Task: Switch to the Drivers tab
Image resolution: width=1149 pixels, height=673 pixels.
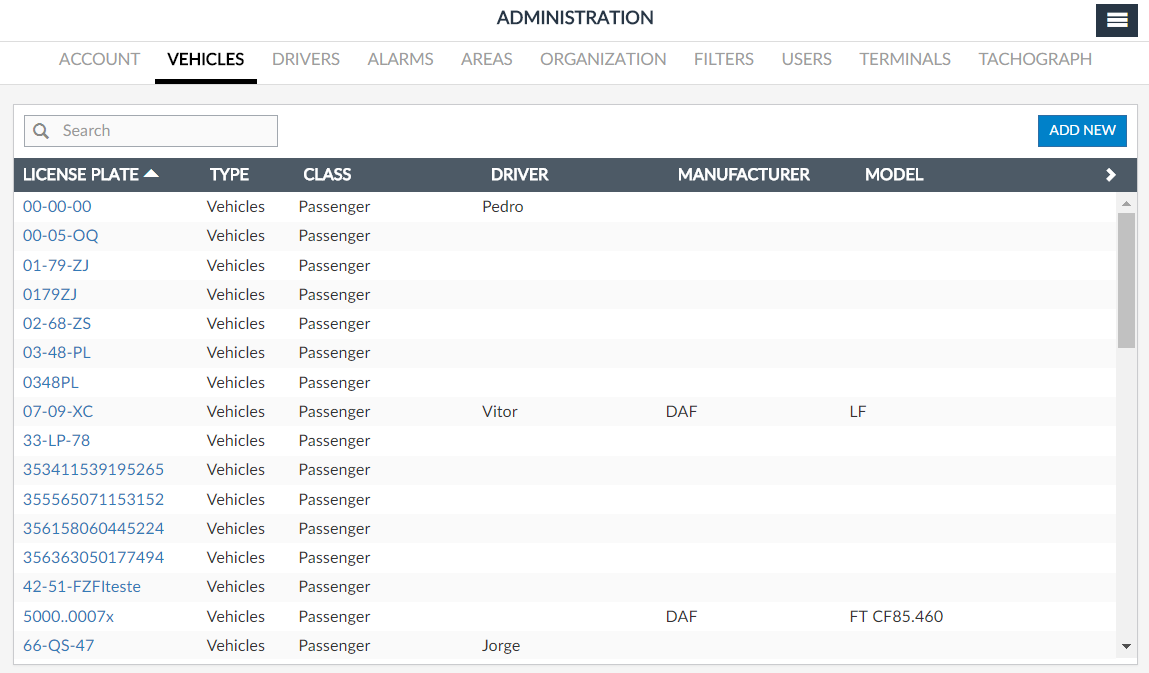Action: [x=306, y=59]
